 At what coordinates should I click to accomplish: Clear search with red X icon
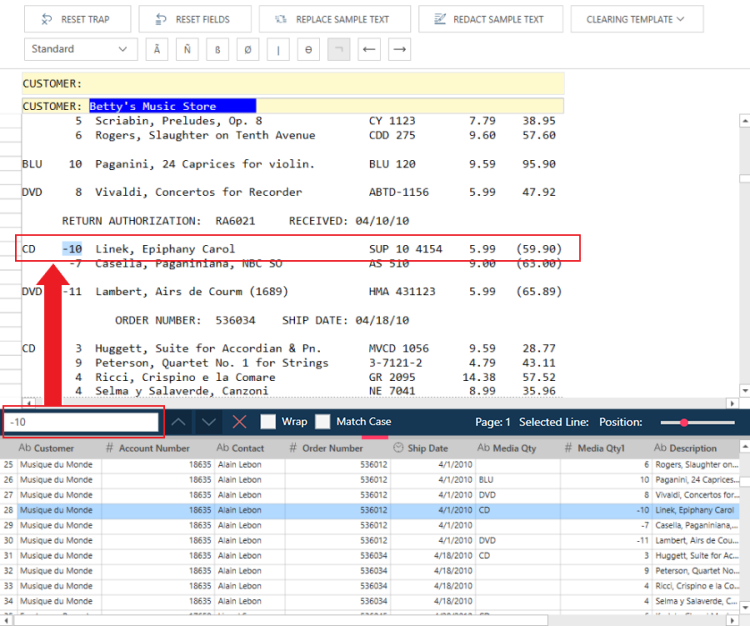coord(239,422)
